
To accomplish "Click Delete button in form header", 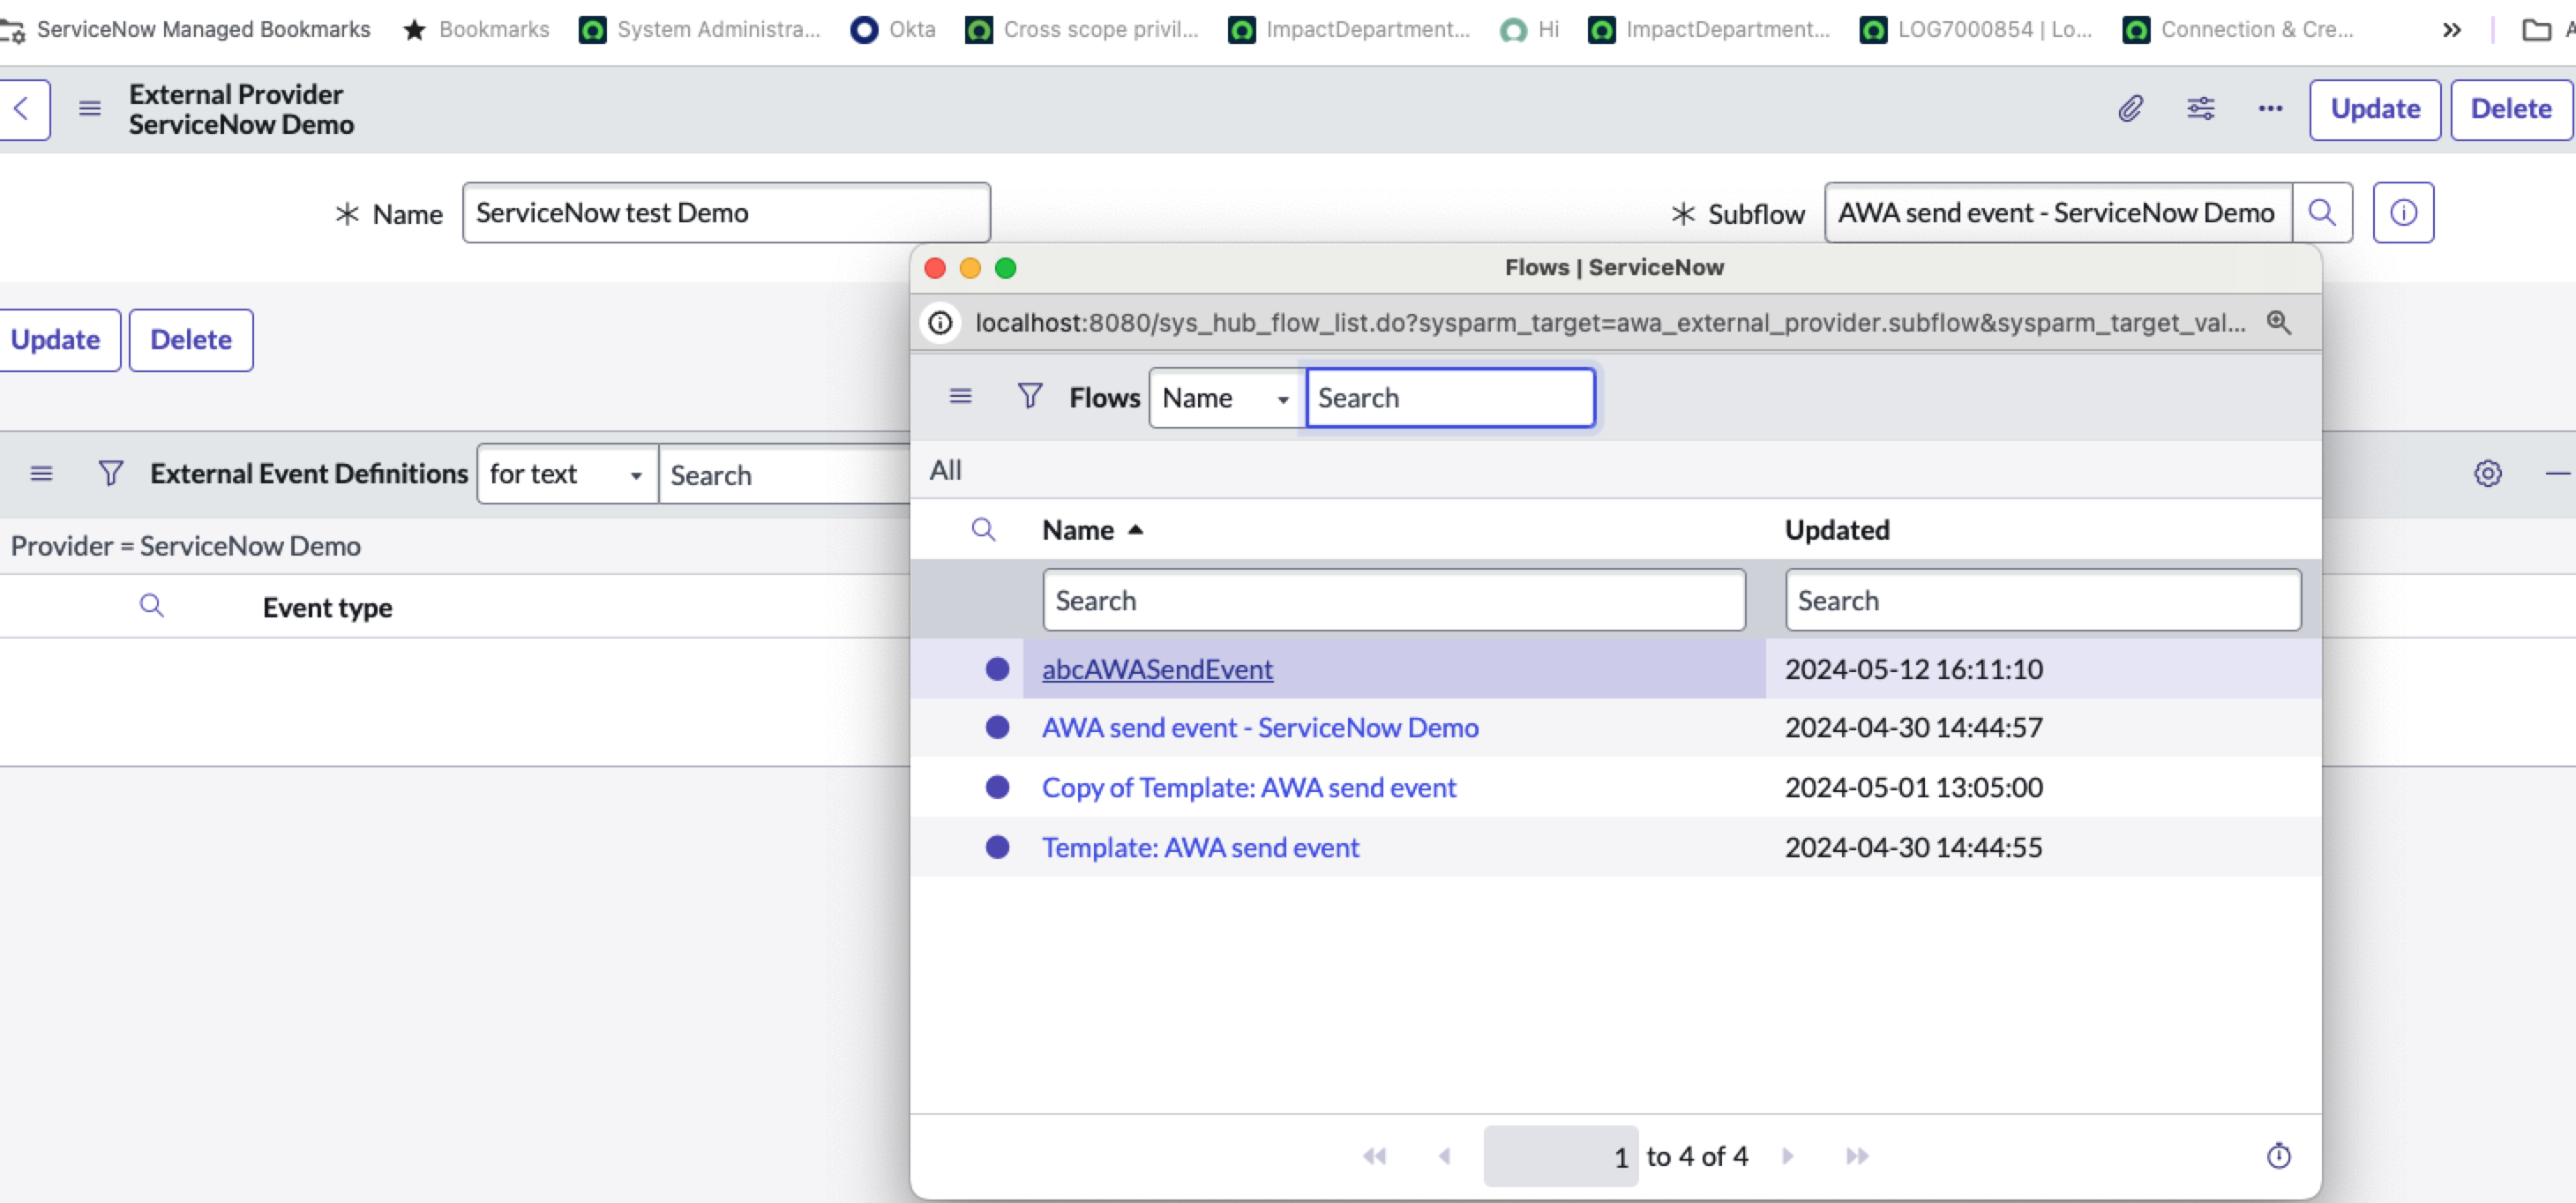I will 2511,109.
